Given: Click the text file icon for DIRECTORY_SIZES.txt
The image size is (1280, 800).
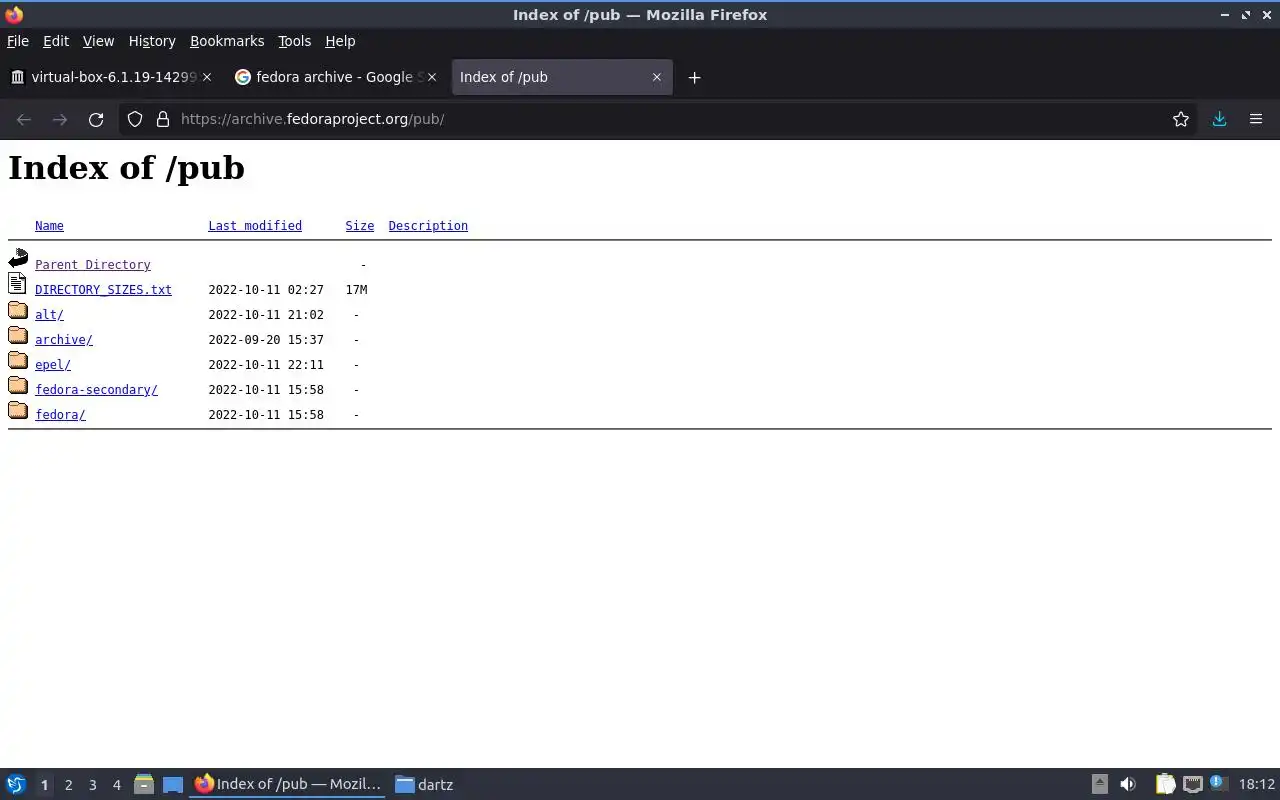Looking at the screenshot, I should [17, 284].
